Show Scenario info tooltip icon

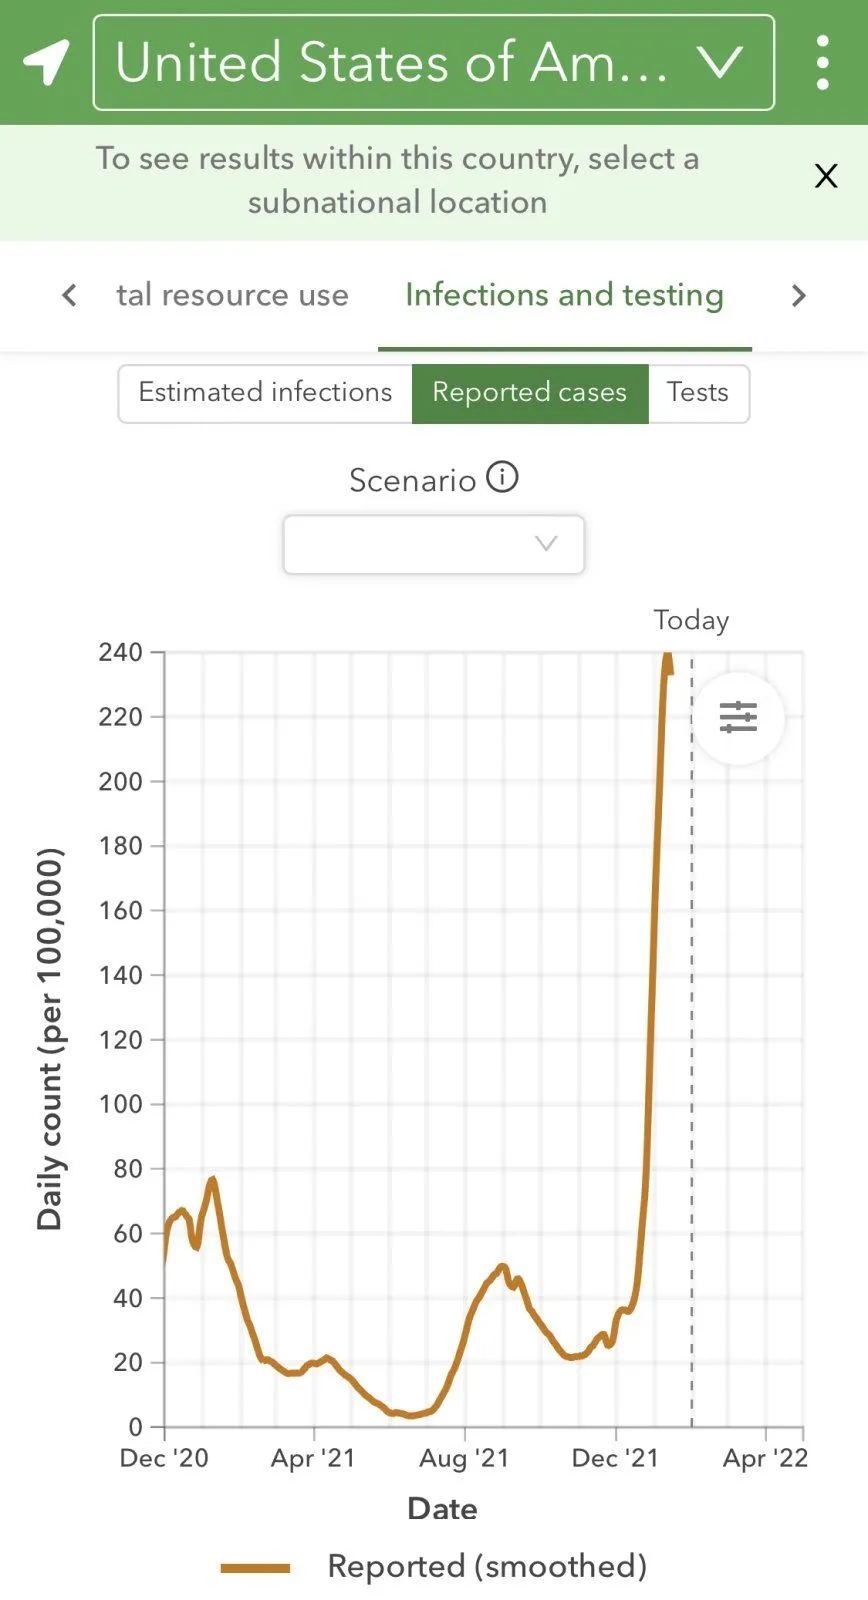(502, 478)
